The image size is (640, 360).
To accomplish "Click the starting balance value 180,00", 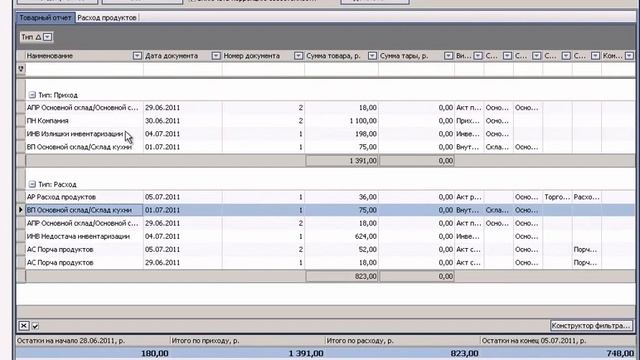I will pos(154,353).
